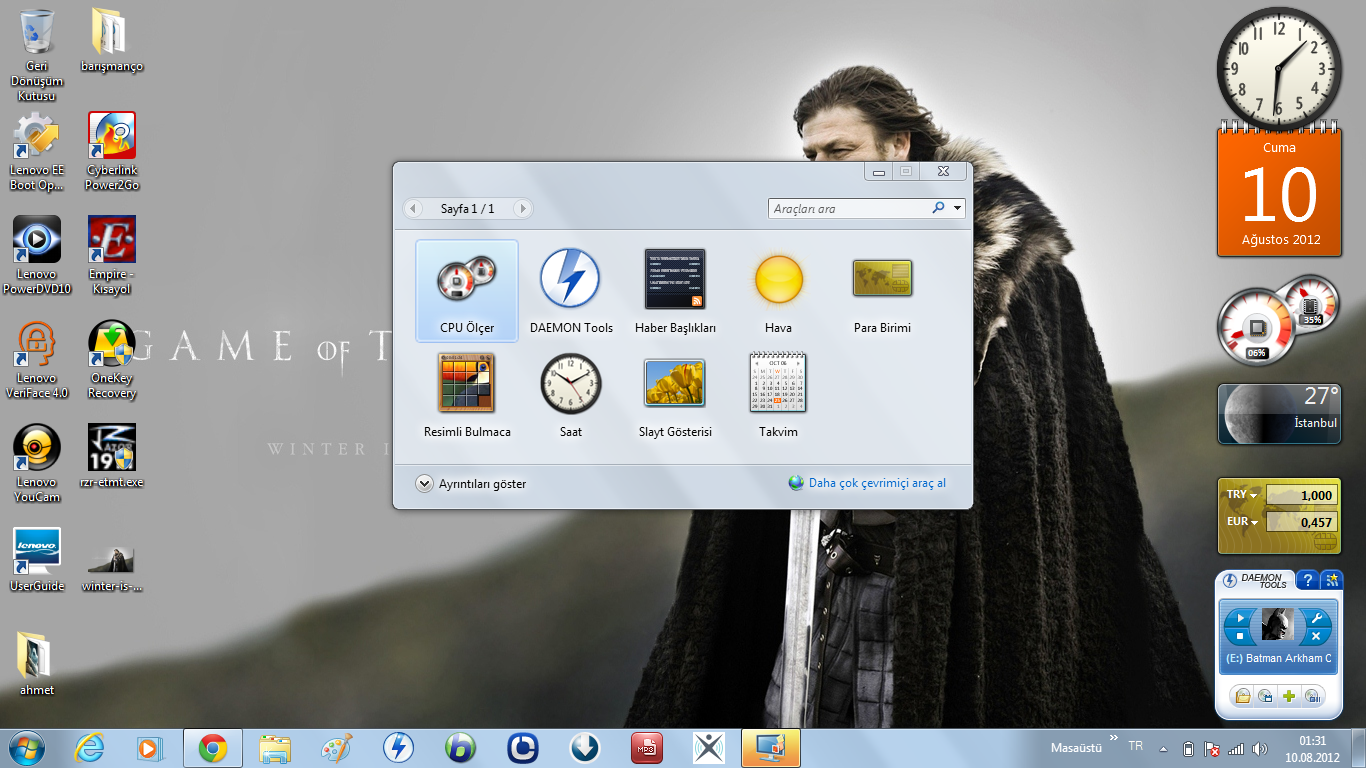This screenshot has height=768, width=1366.
Task: Select the Slayt Gösterisi gadget
Action: pos(675,395)
